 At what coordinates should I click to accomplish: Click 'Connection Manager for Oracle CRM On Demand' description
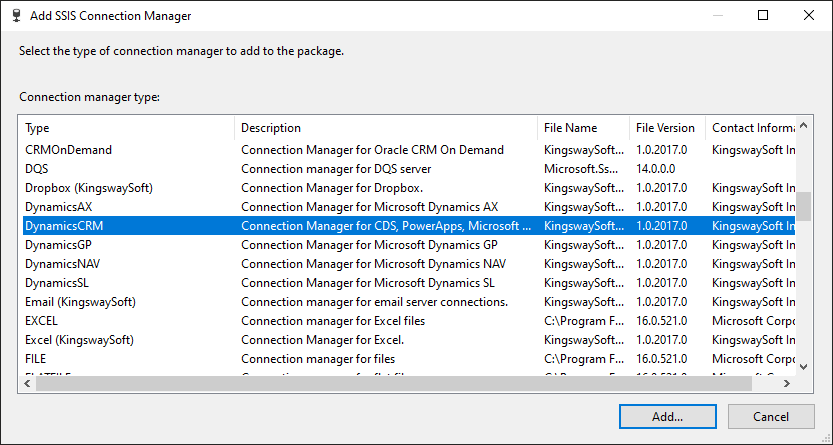pyautogui.click(x=372, y=150)
